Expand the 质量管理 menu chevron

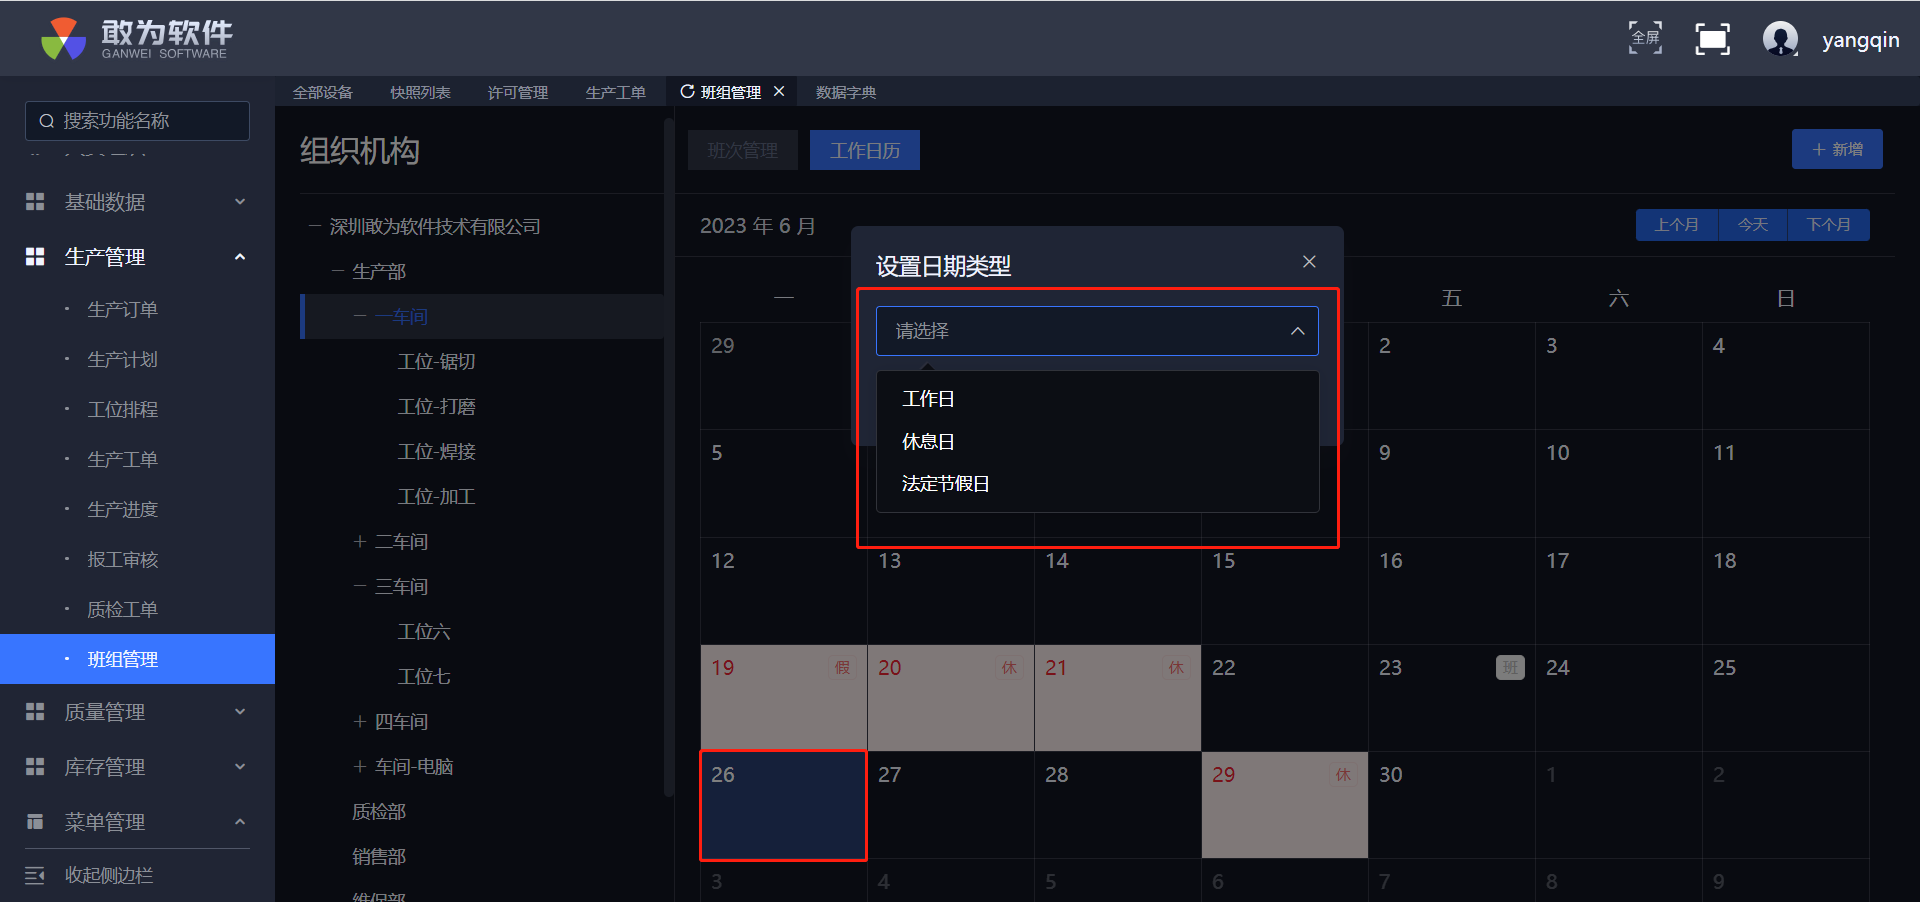tap(240, 712)
